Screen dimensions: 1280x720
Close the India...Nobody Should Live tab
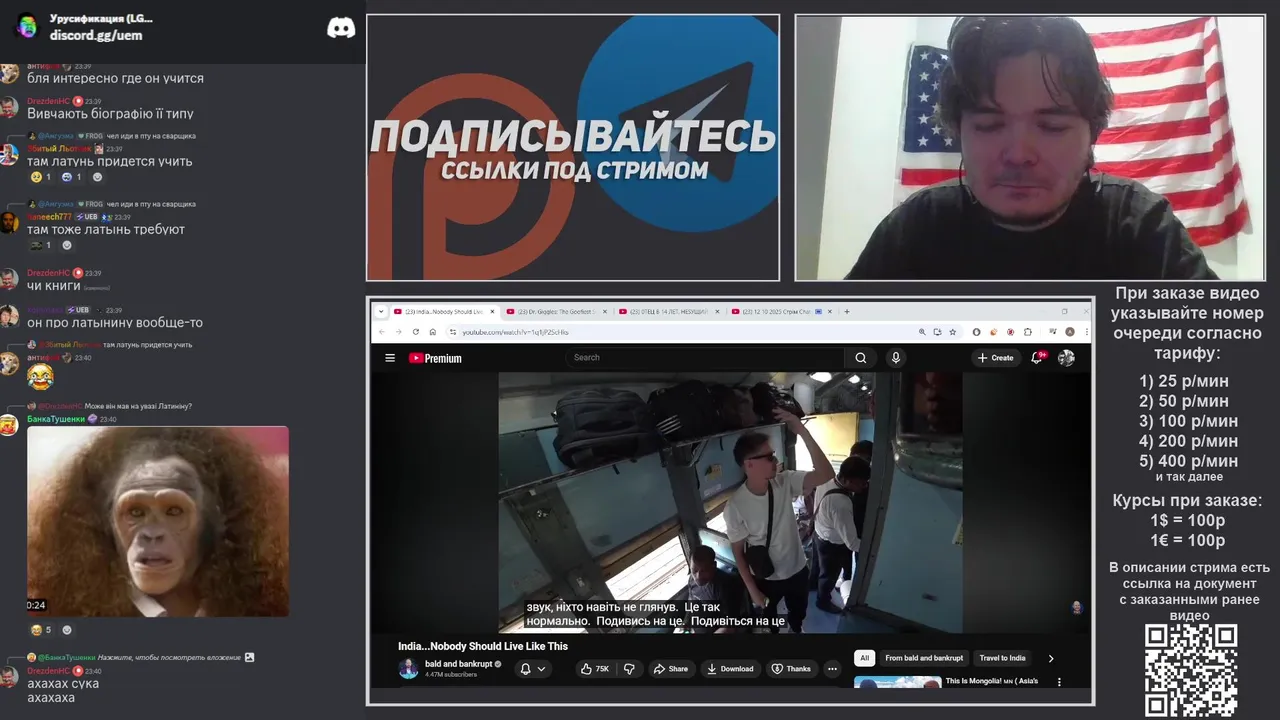492,311
